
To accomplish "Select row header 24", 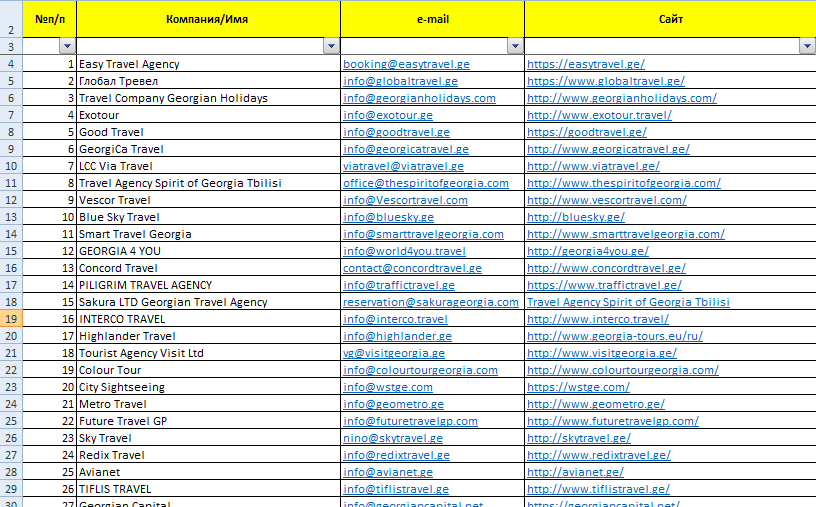I will point(11,404).
